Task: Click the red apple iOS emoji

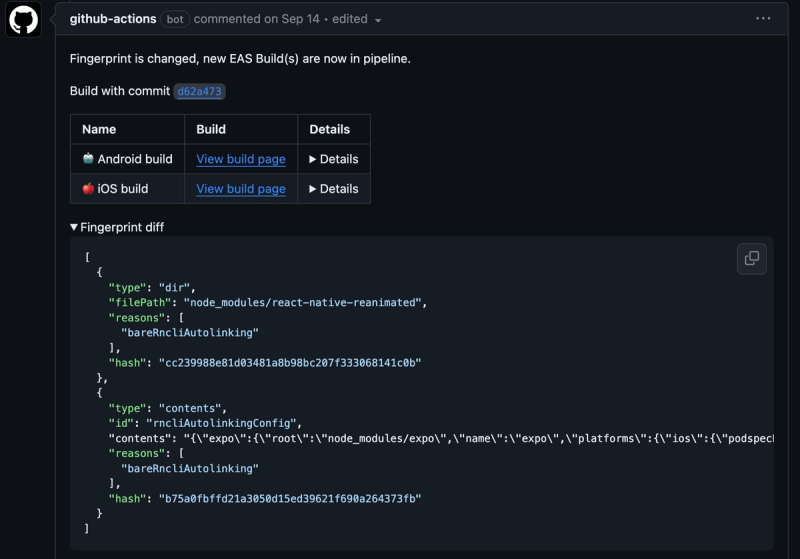Action: pos(88,188)
